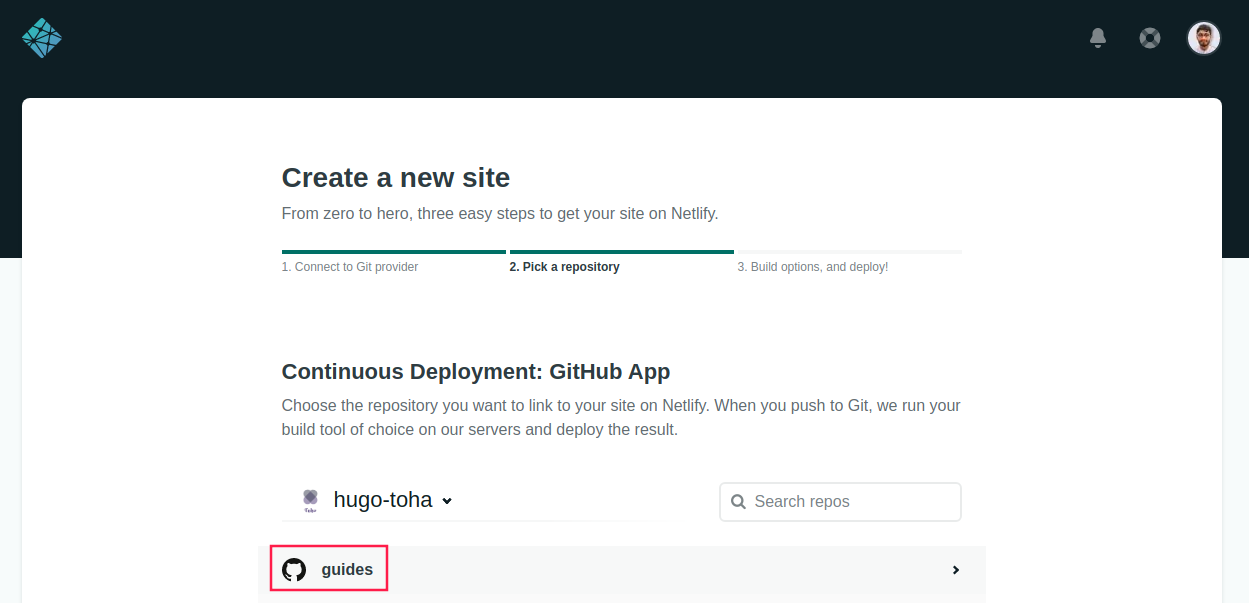
Task: Jump to Build options, and deploy! step
Action: click(x=812, y=267)
